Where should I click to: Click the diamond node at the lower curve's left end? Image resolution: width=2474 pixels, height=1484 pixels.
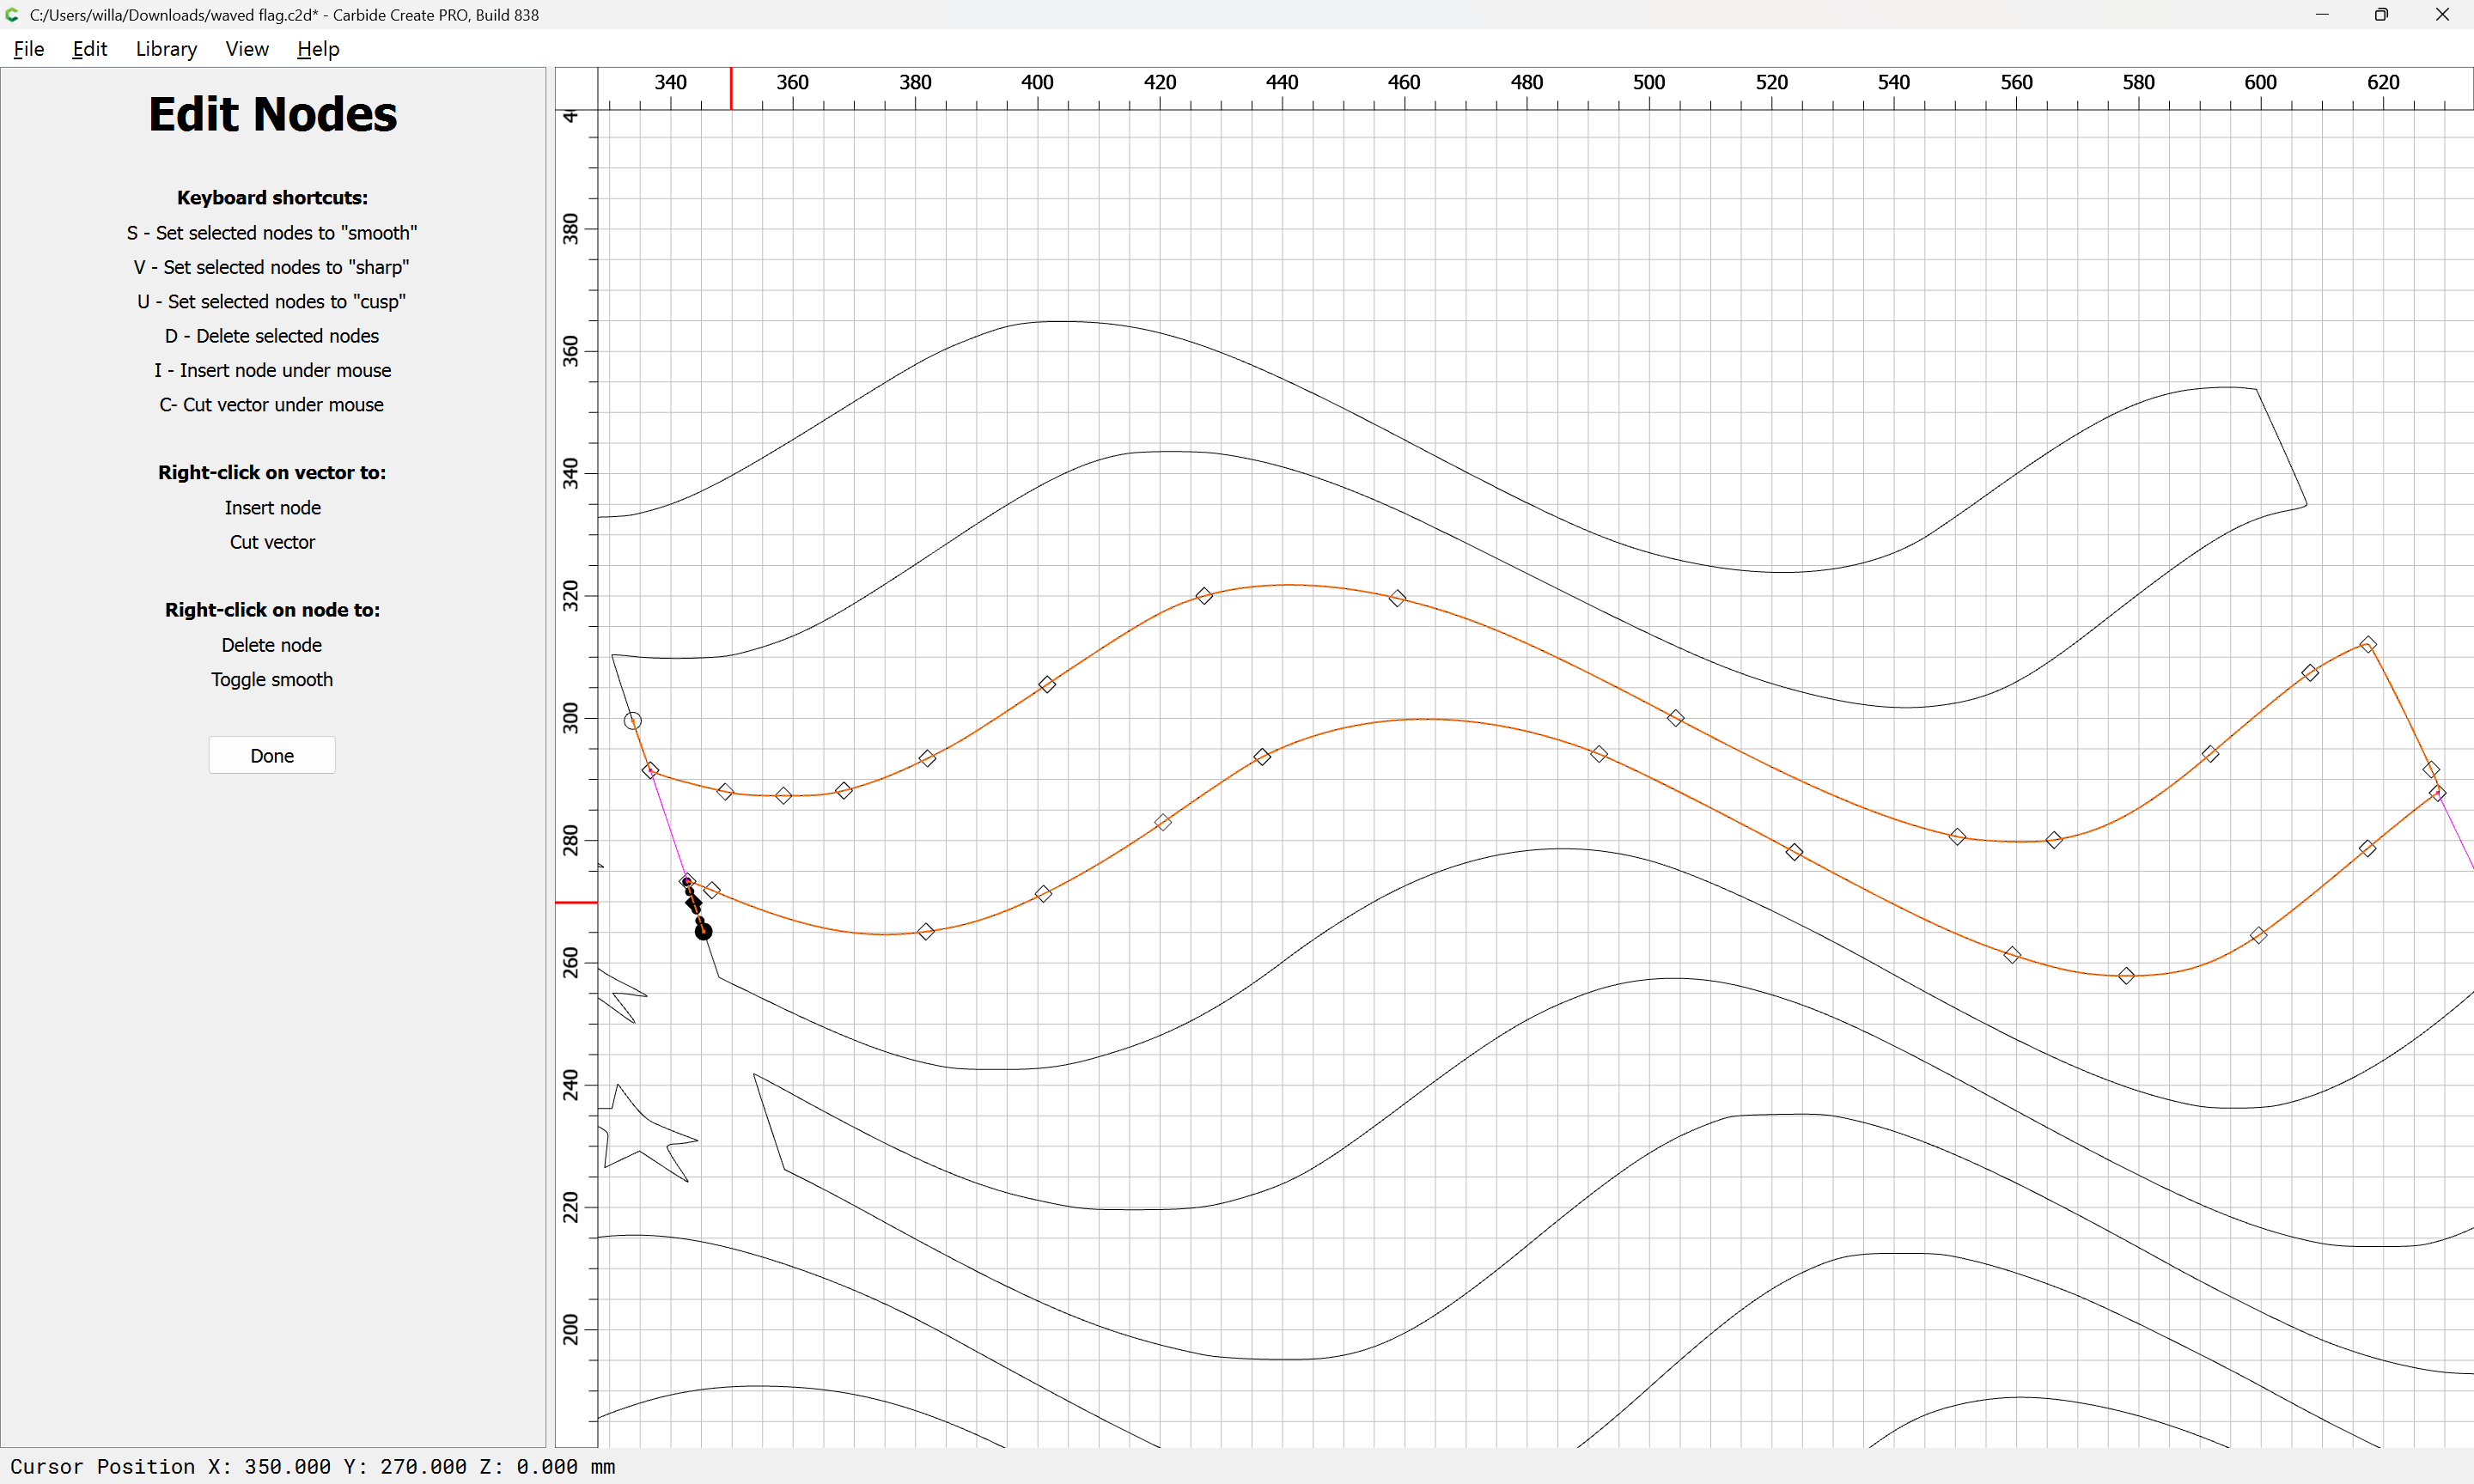click(712, 889)
